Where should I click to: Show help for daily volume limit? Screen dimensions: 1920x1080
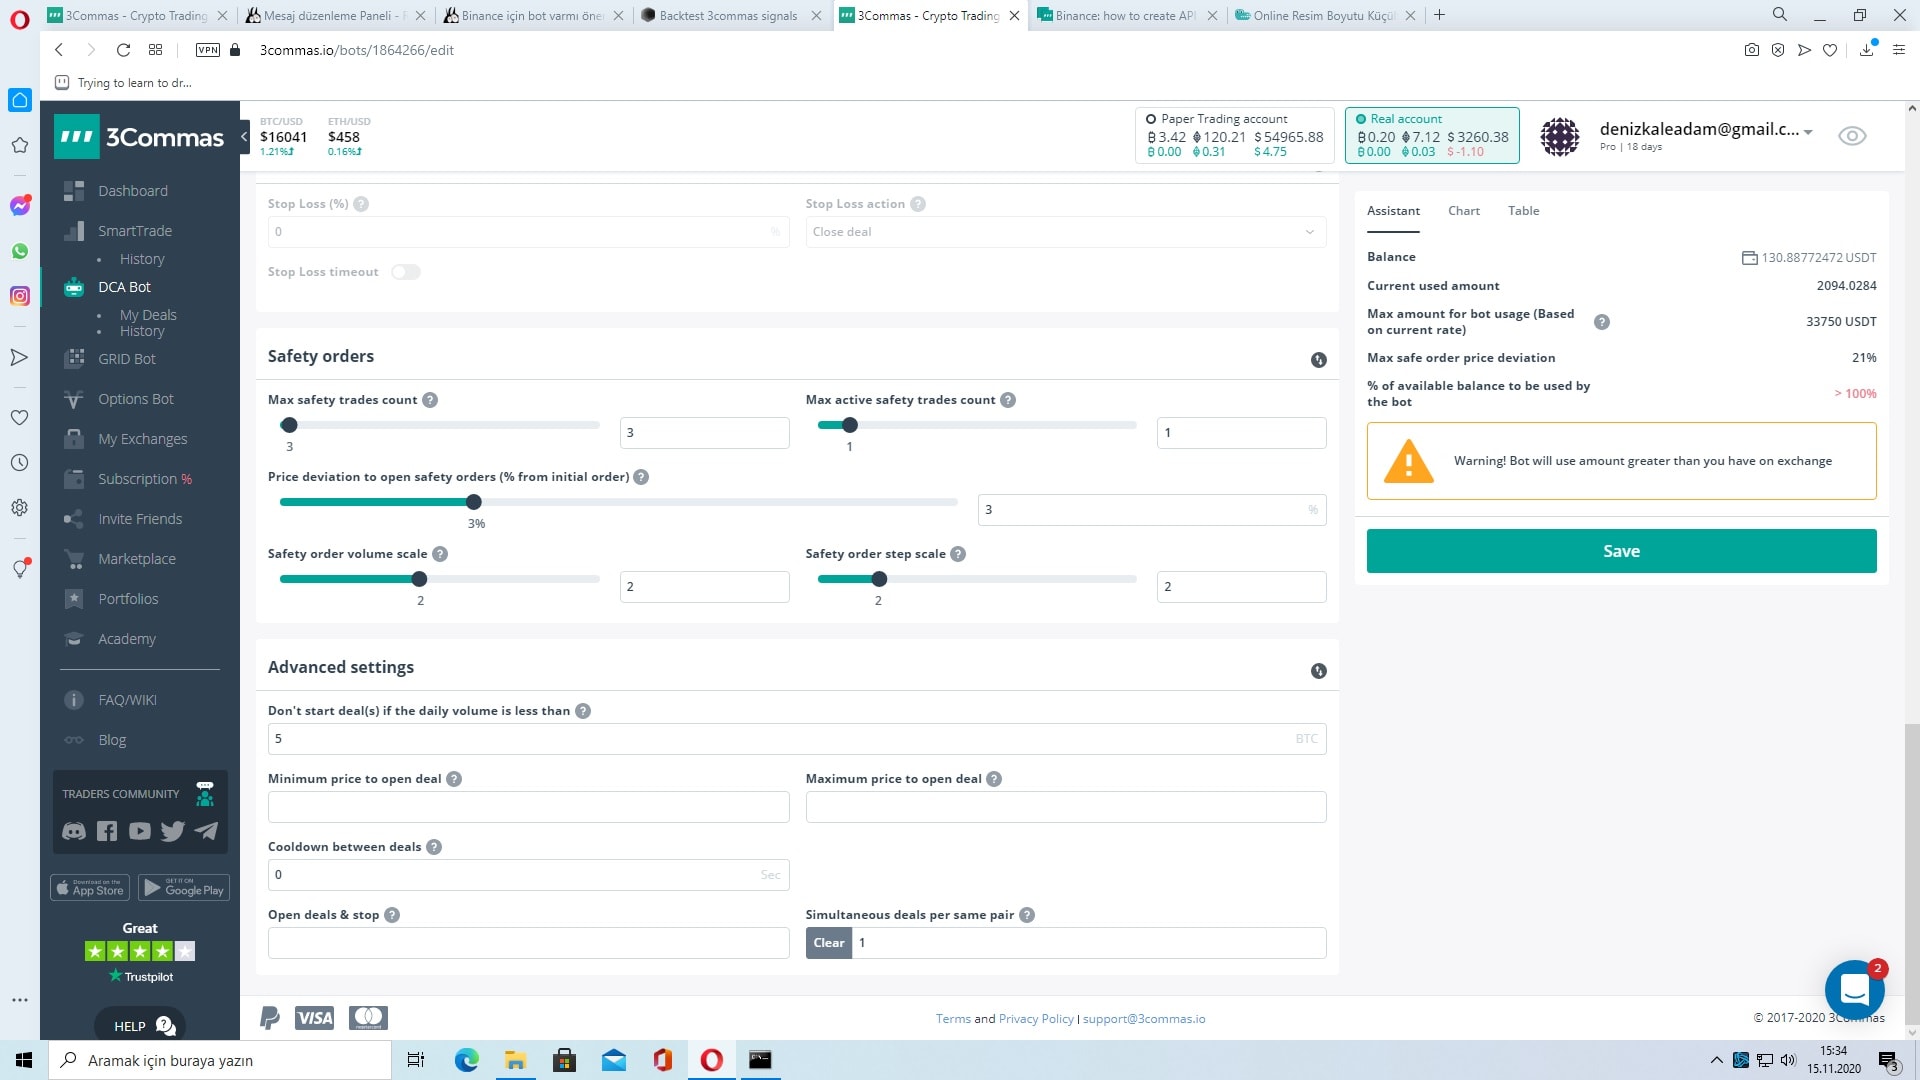tap(583, 711)
